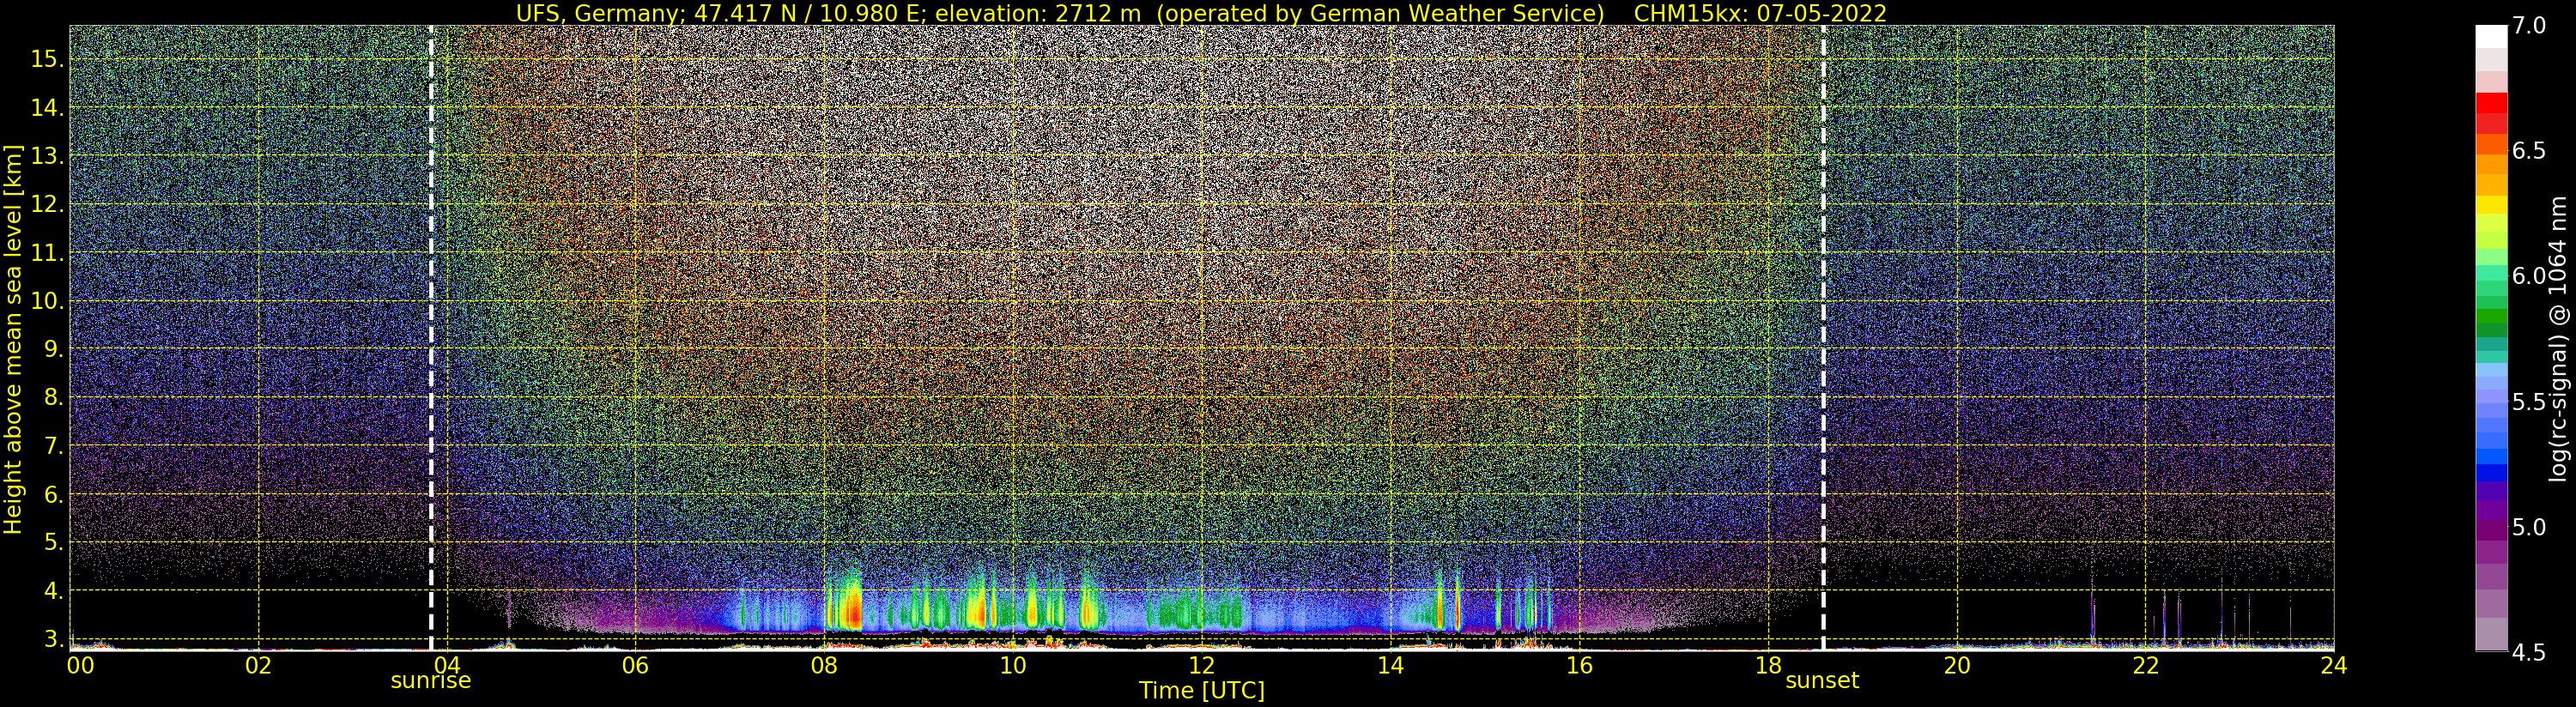Click height tick label 11.

point(47,253)
